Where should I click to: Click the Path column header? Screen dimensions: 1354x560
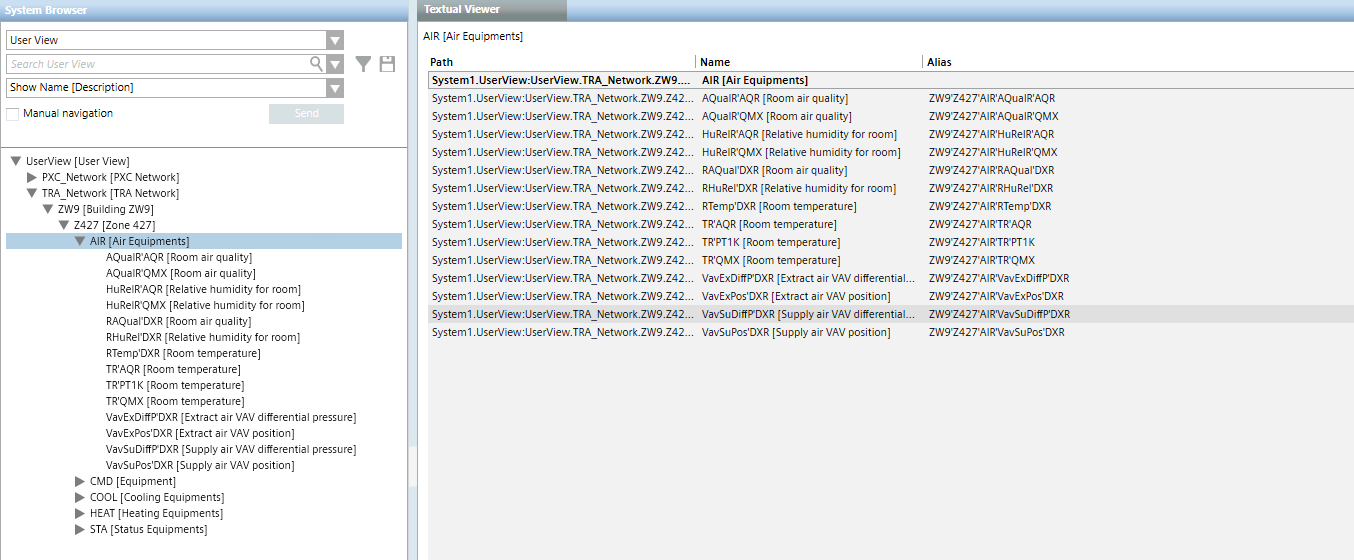tap(441, 62)
